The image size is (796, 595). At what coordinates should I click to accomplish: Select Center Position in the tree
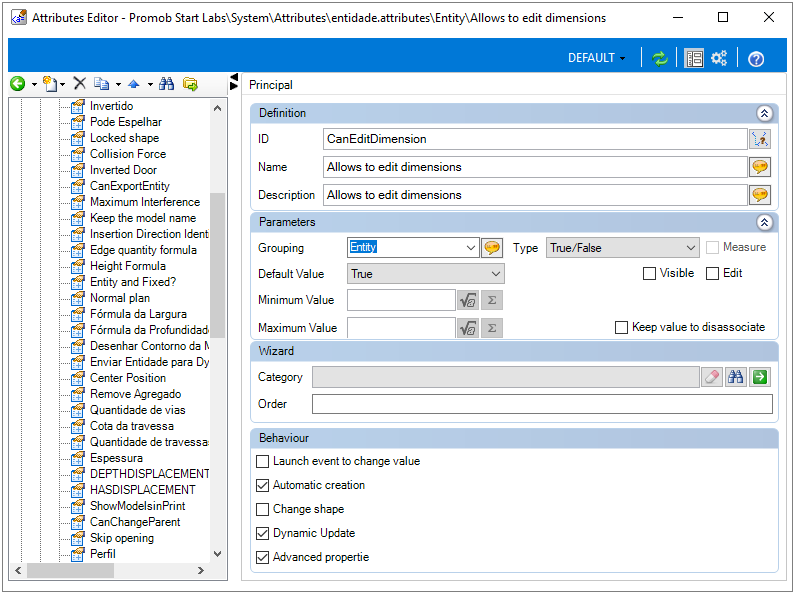coord(128,378)
